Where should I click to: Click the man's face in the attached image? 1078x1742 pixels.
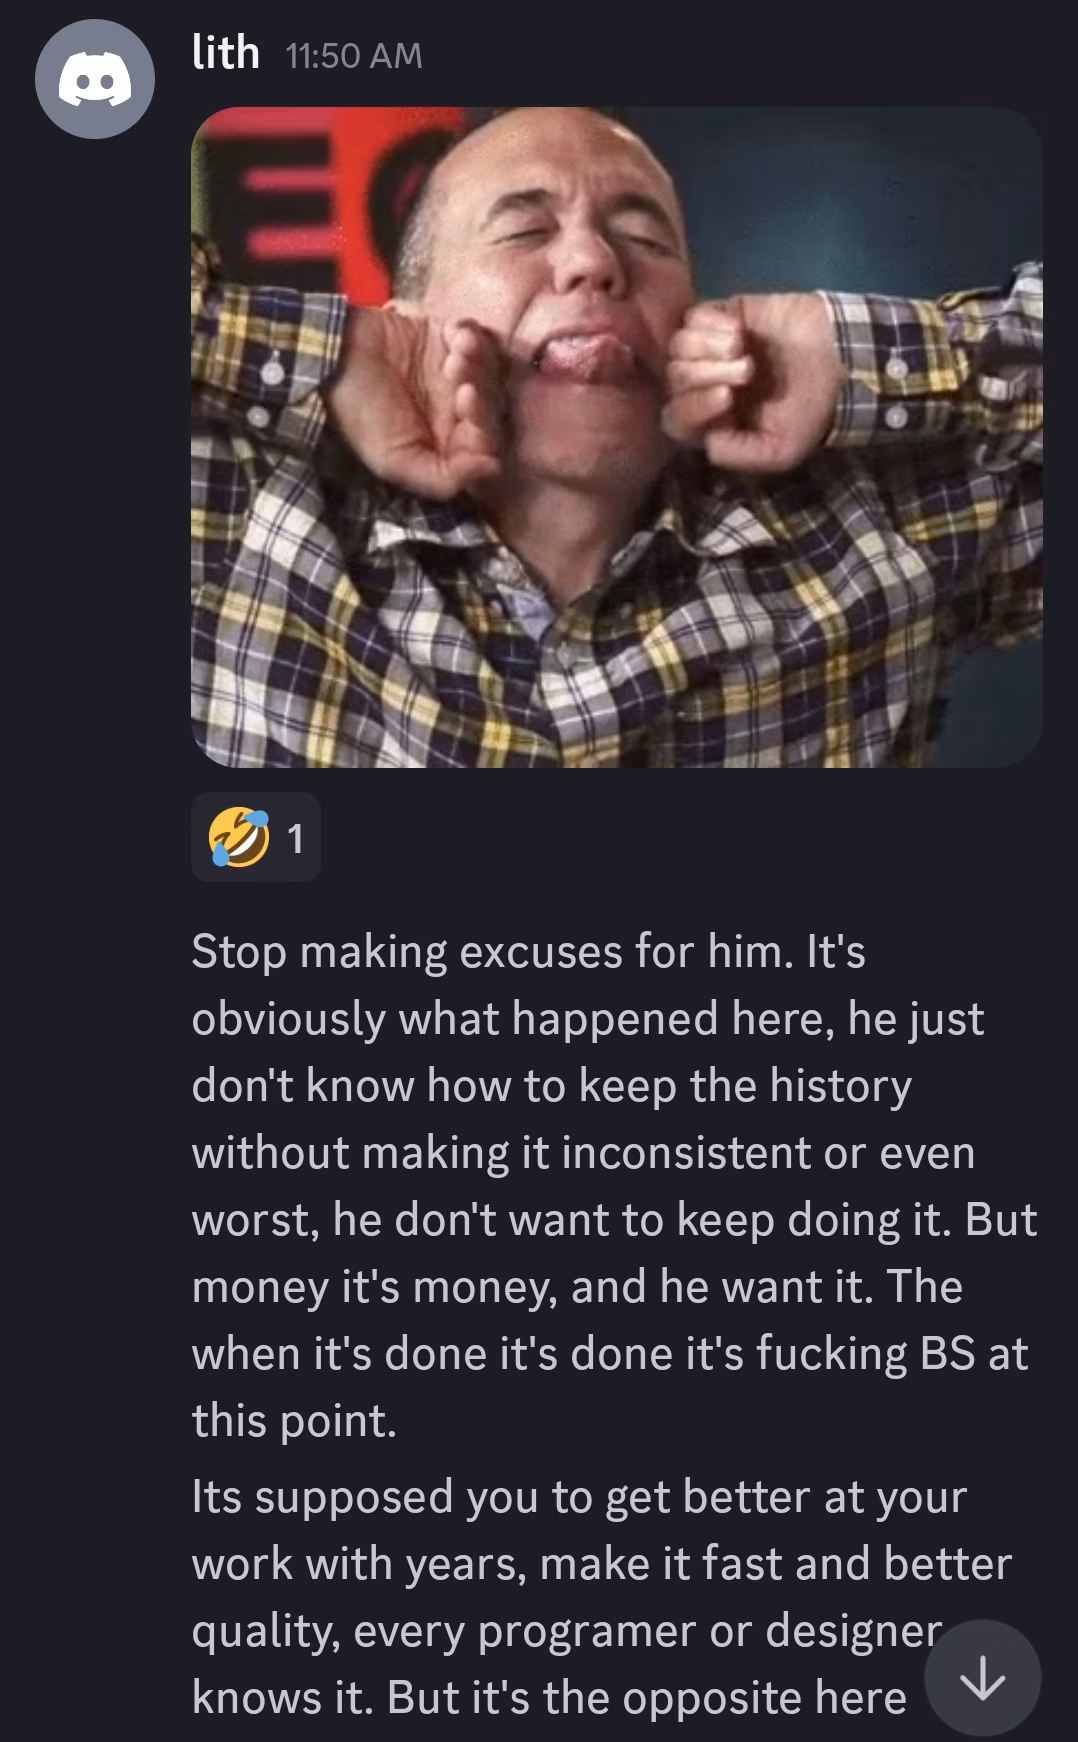click(580, 290)
